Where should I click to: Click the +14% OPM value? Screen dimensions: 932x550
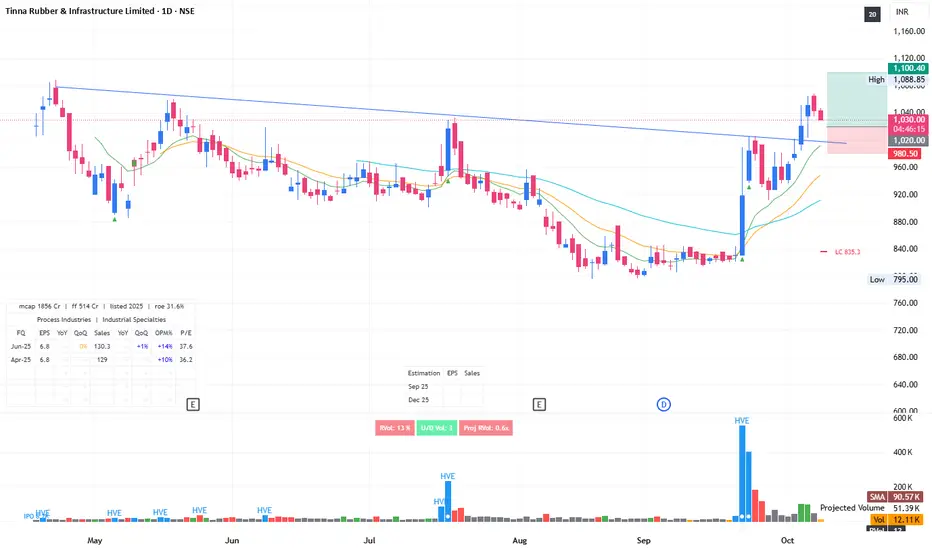[x=165, y=346]
